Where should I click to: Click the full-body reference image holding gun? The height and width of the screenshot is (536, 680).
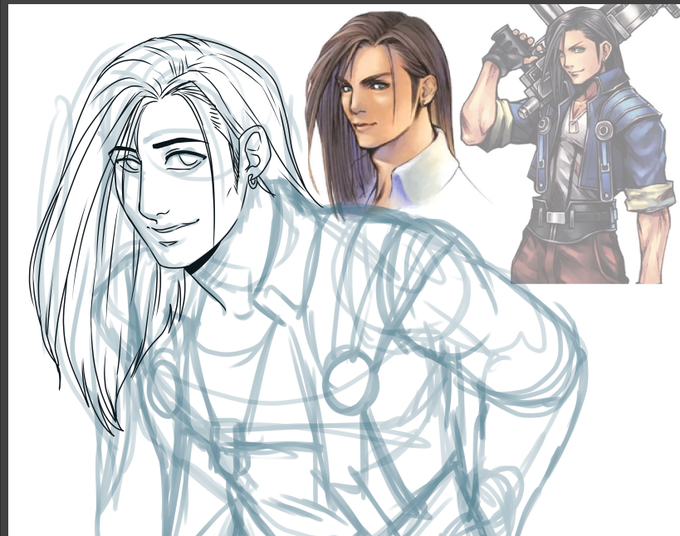pos(568,143)
